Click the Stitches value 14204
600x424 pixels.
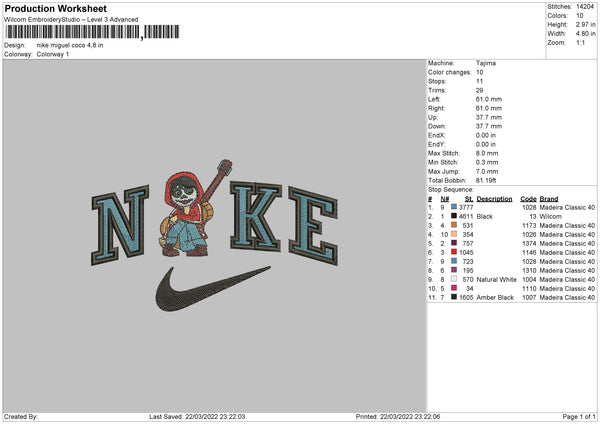click(x=585, y=7)
